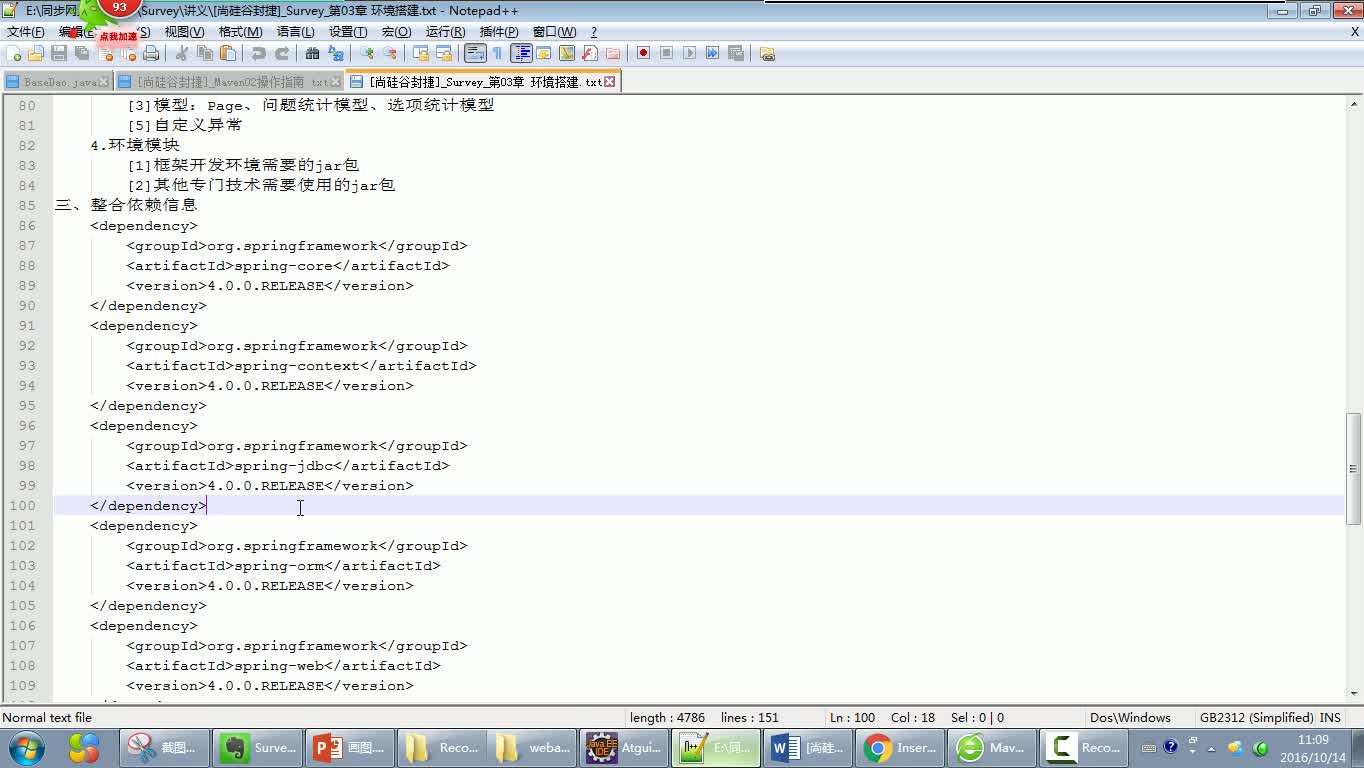Click the Synchronize Horizontal Scrolling icon
The image size is (1364, 768).
click(444, 54)
